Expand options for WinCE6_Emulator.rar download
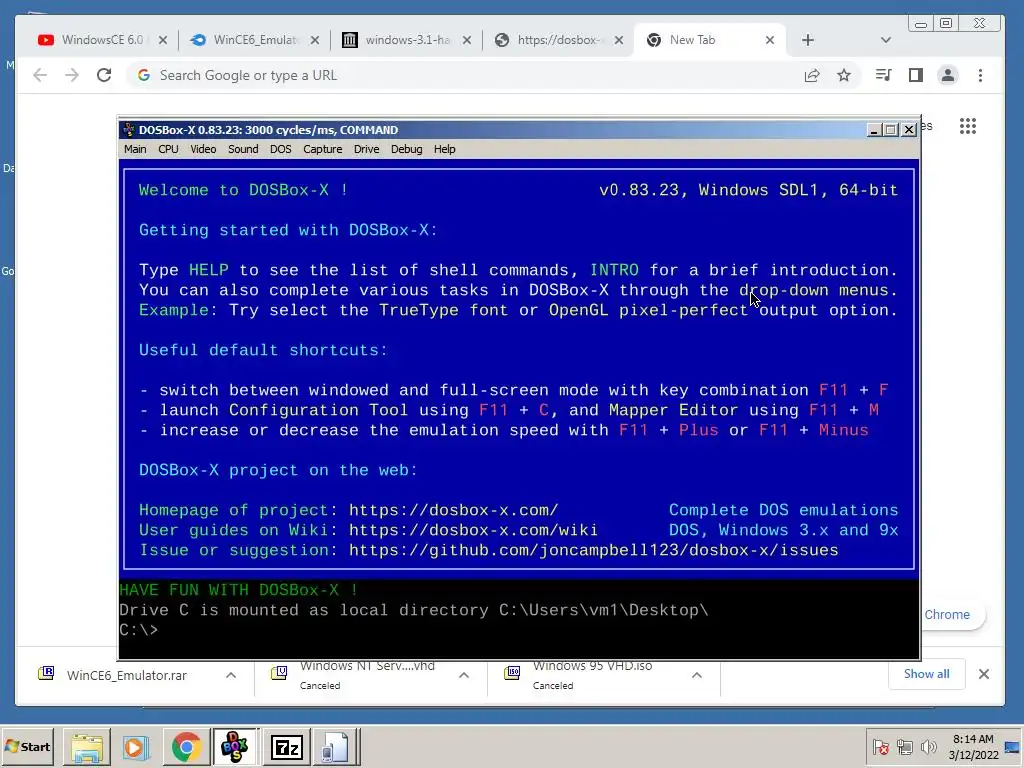 (x=231, y=675)
